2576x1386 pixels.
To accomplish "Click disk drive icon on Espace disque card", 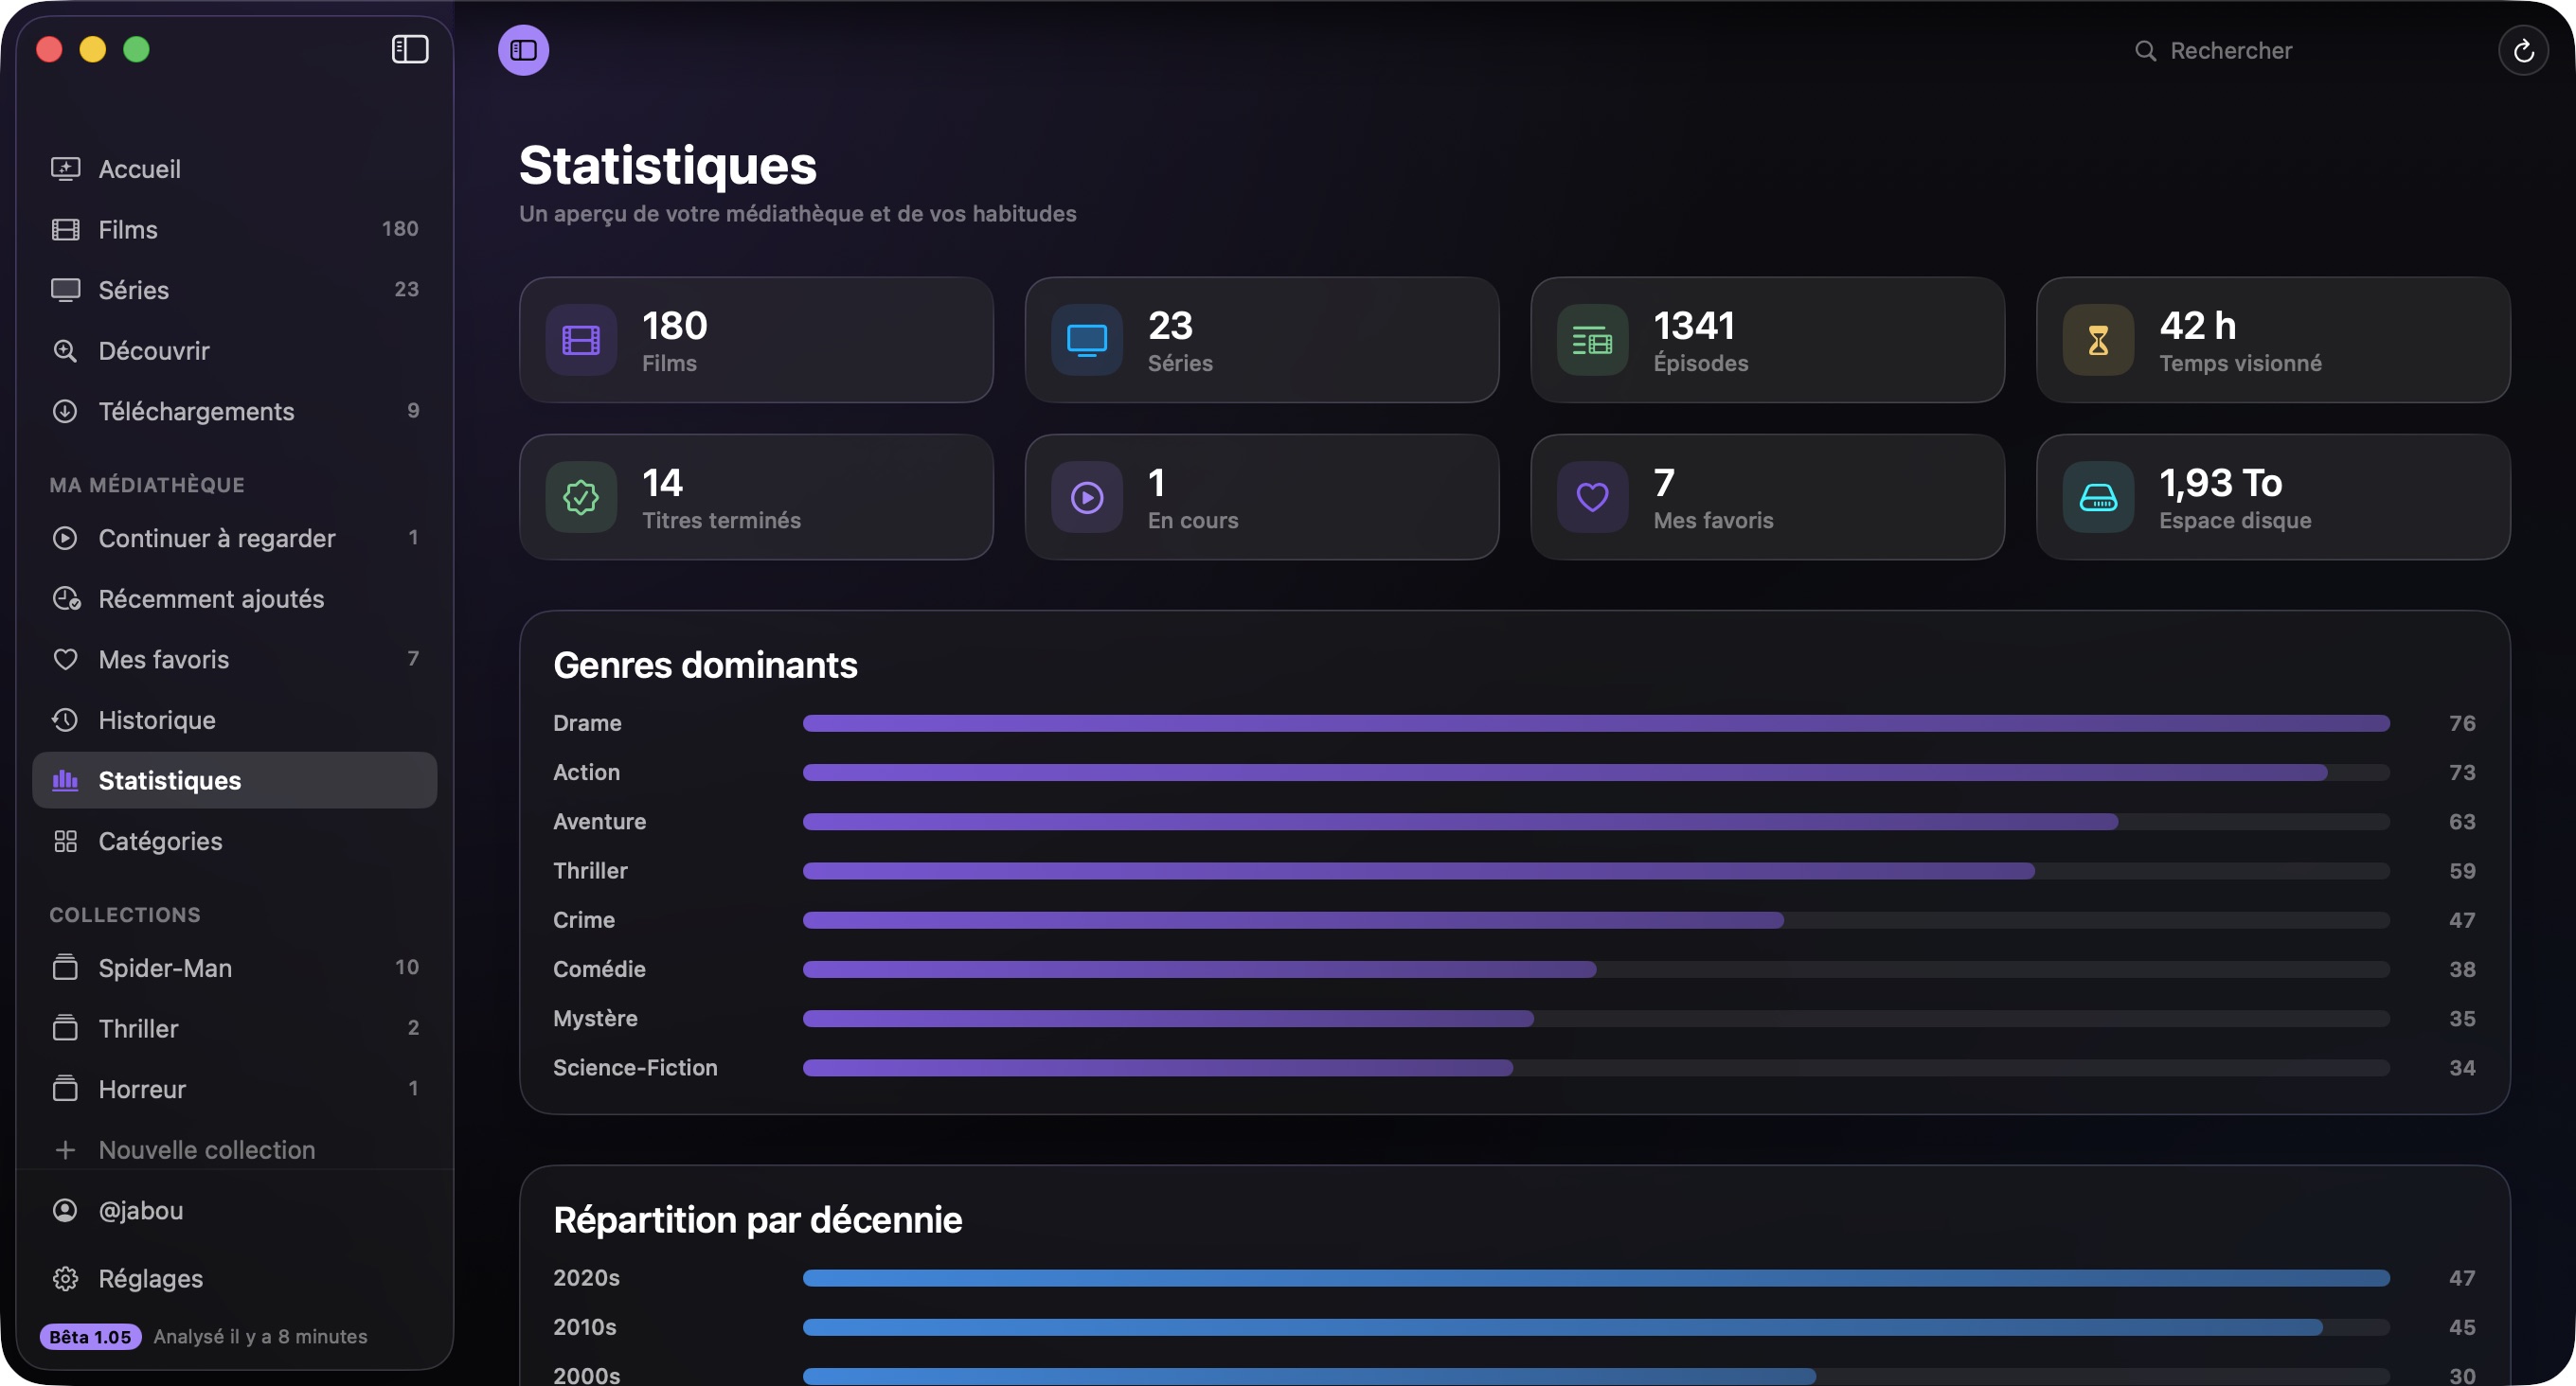I will 2098,497.
